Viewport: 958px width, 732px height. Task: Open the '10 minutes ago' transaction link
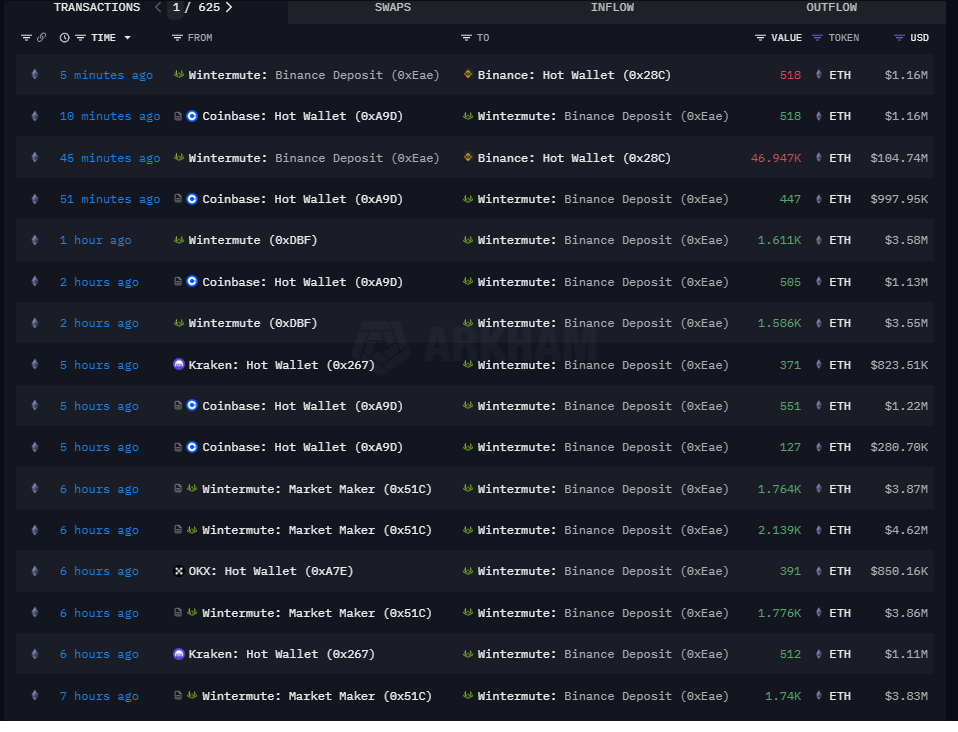[110, 116]
